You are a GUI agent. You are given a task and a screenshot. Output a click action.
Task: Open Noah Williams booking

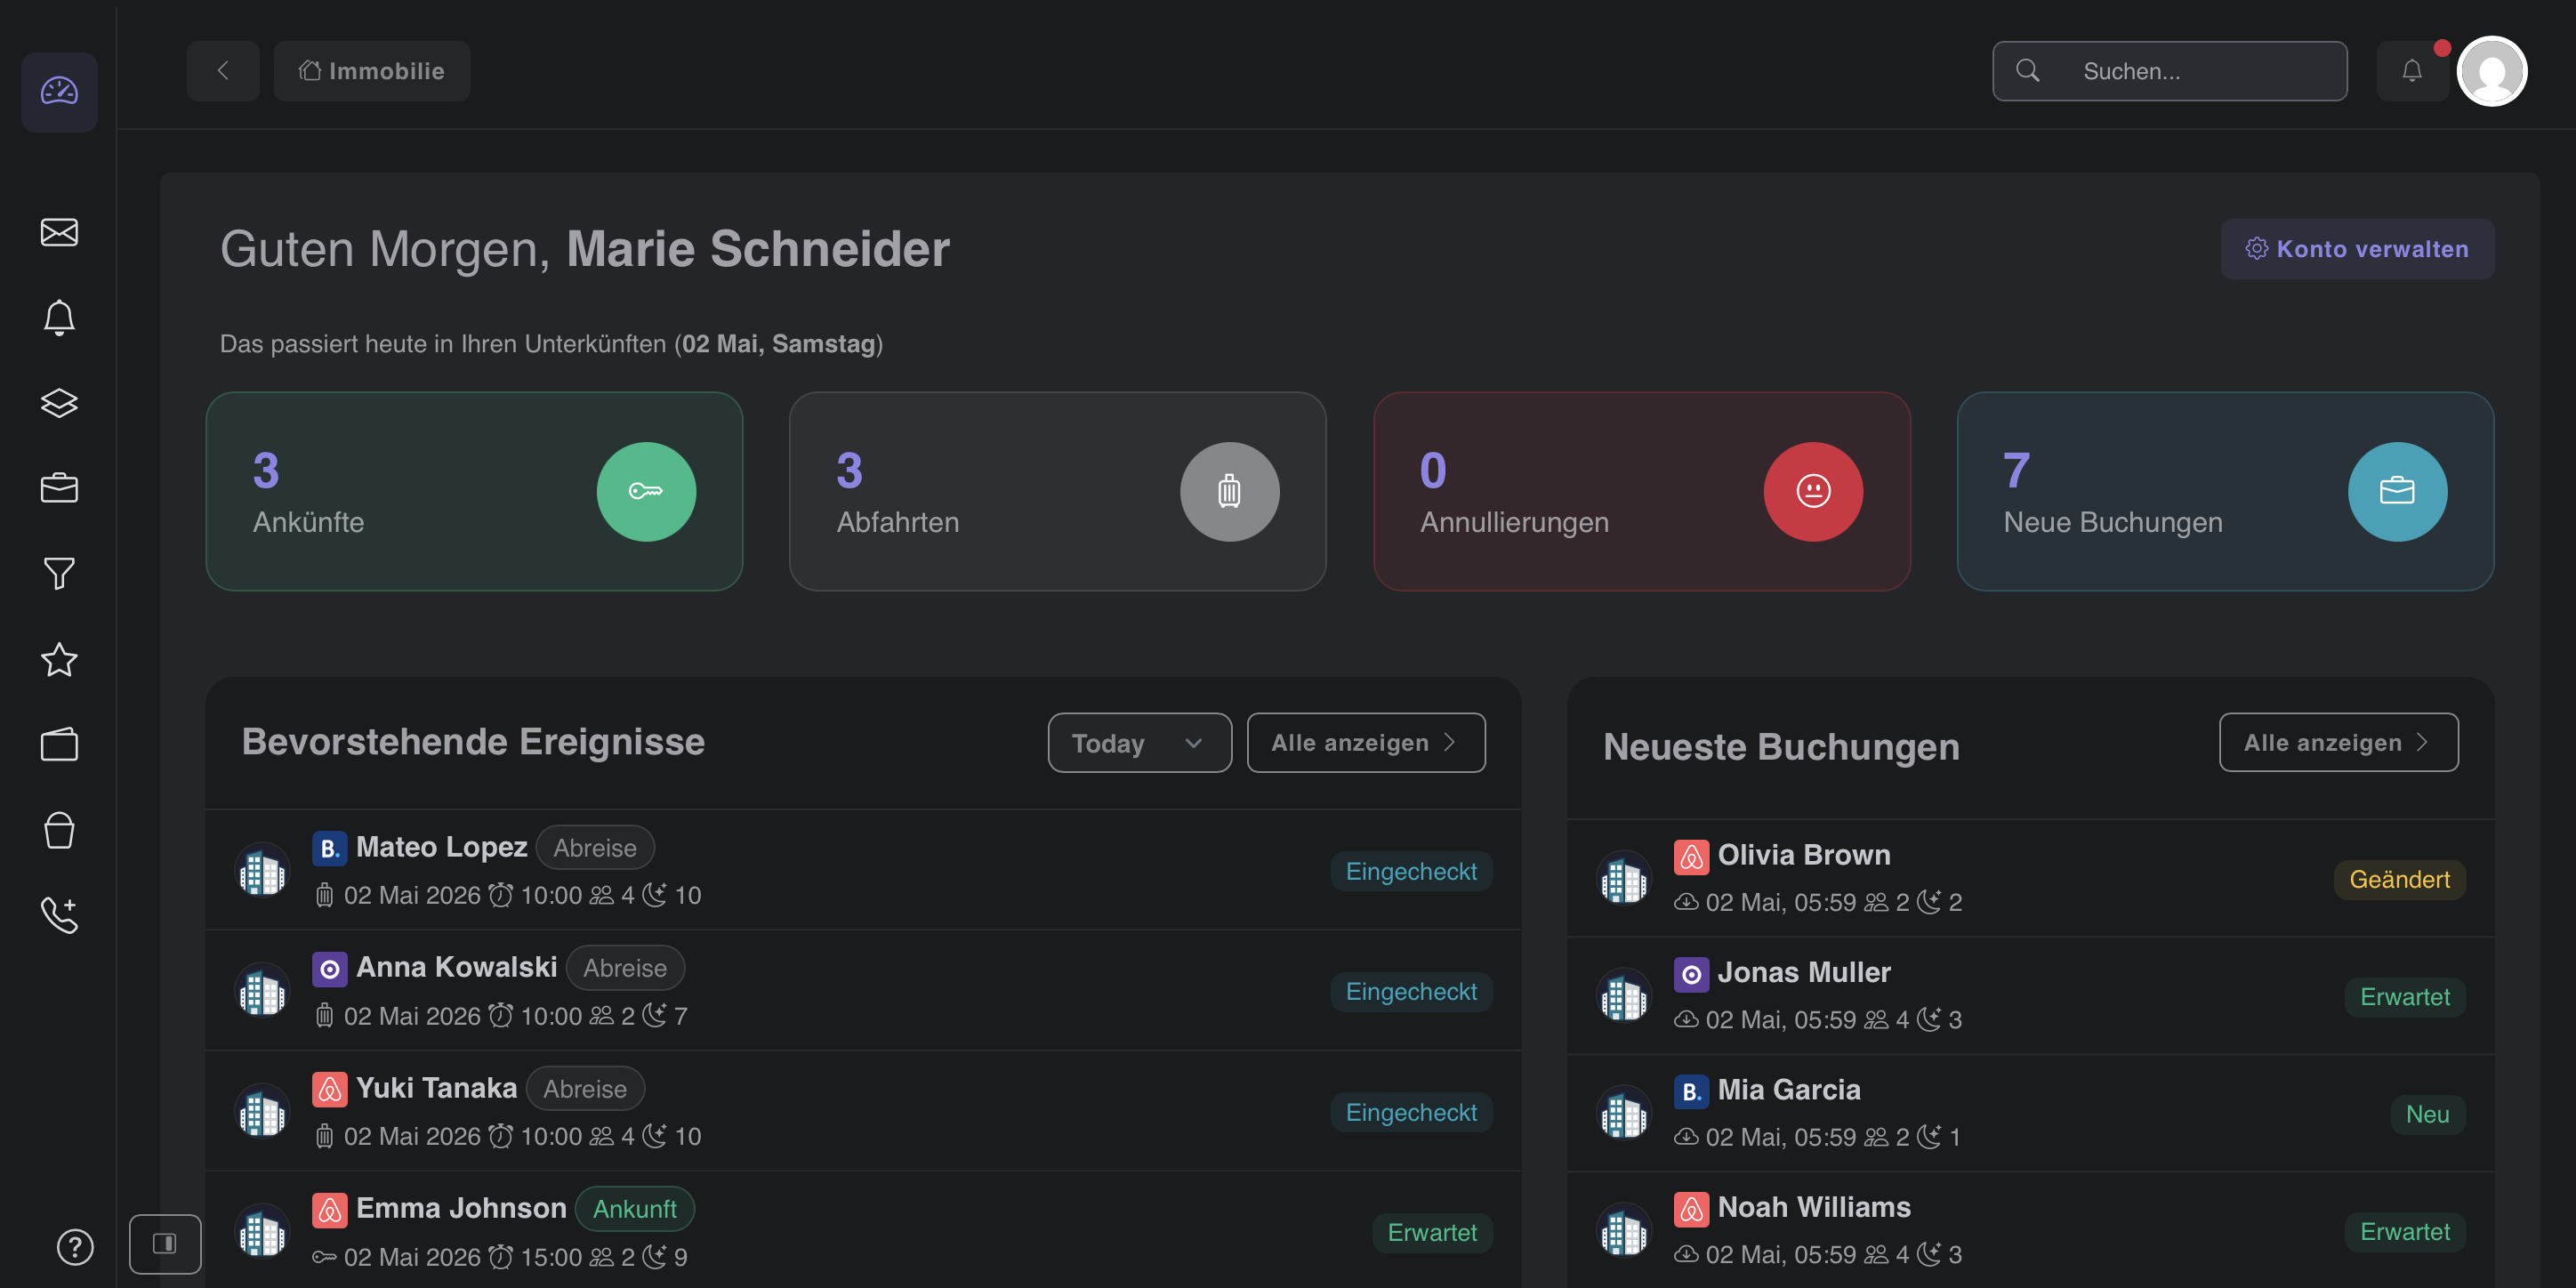[x=2030, y=1230]
